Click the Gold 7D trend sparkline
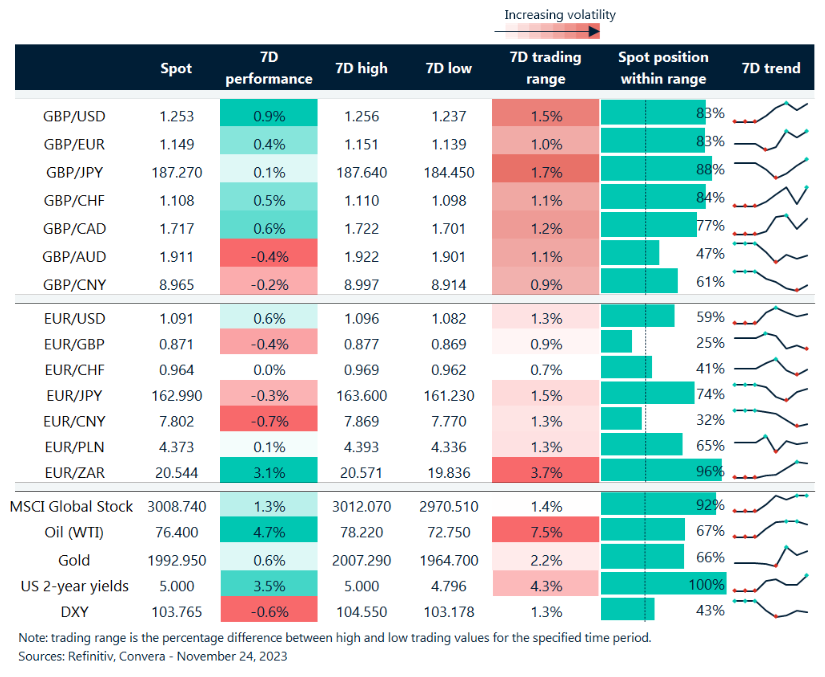Viewport: 825px width, 677px height. pyautogui.click(x=771, y=557)
